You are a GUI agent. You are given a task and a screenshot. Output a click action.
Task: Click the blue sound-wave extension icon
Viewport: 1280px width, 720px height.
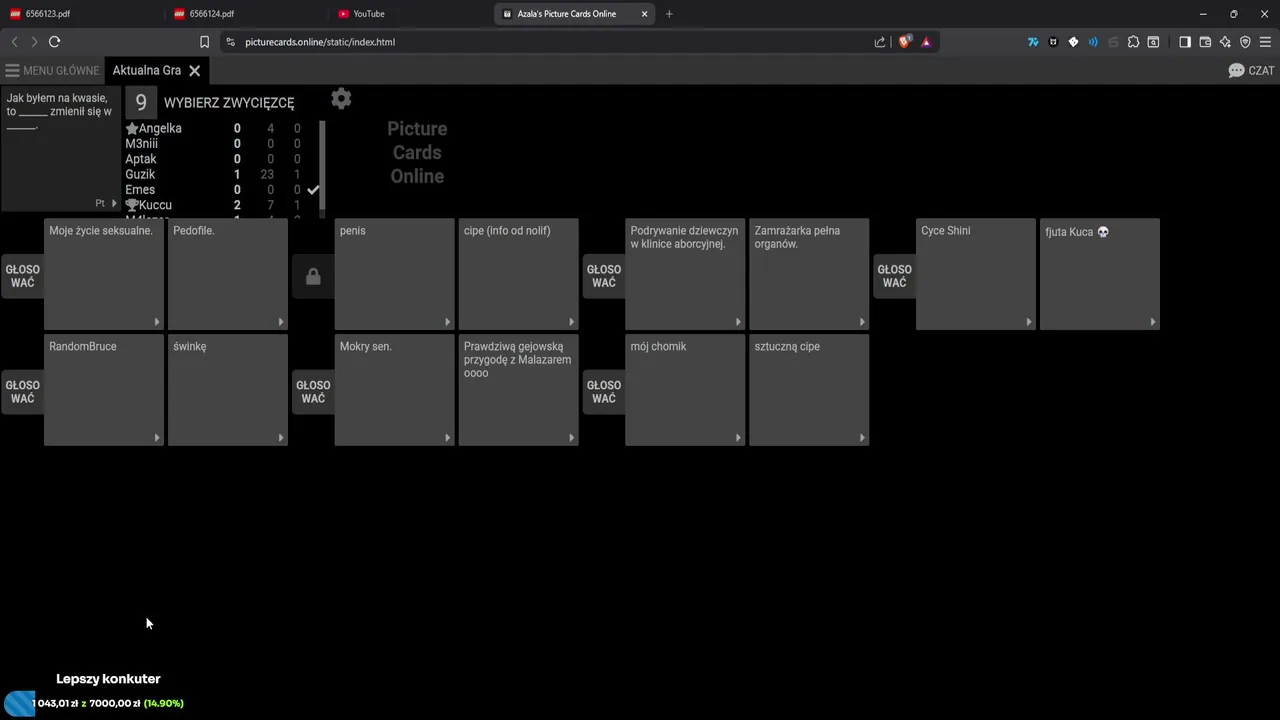1093,42
